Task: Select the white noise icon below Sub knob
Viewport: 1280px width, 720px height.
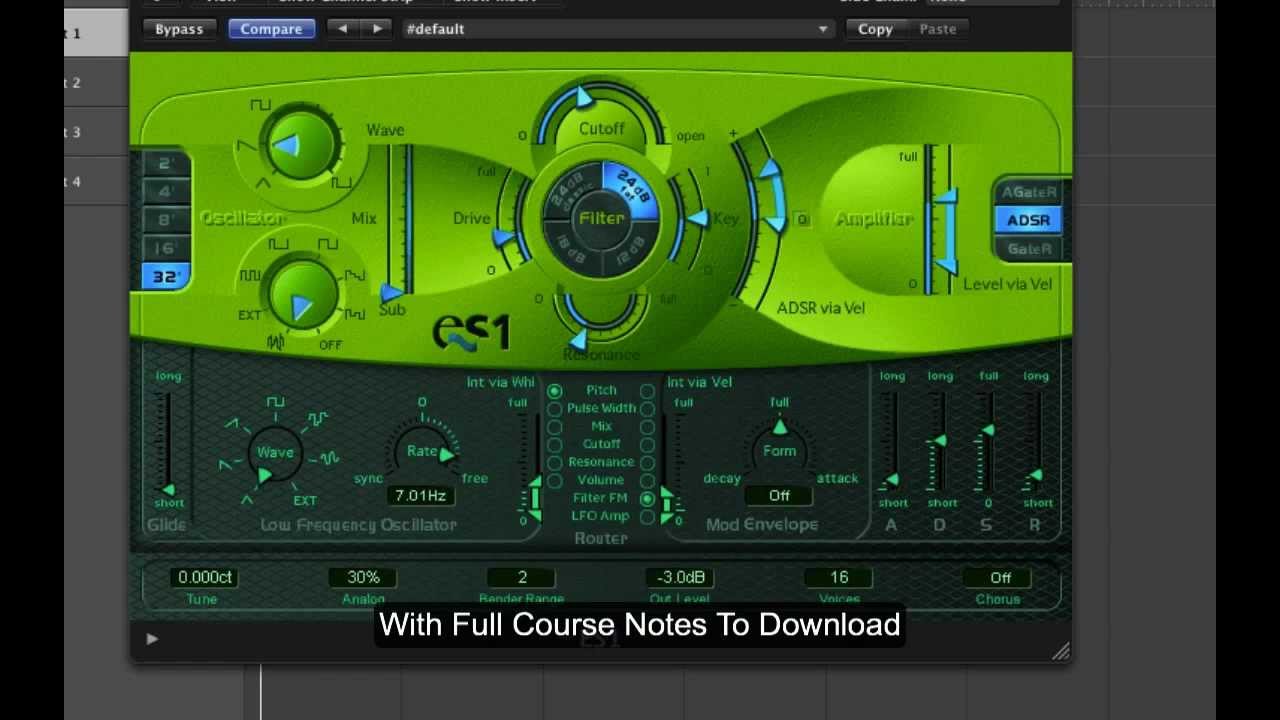Action: (275, 343)
